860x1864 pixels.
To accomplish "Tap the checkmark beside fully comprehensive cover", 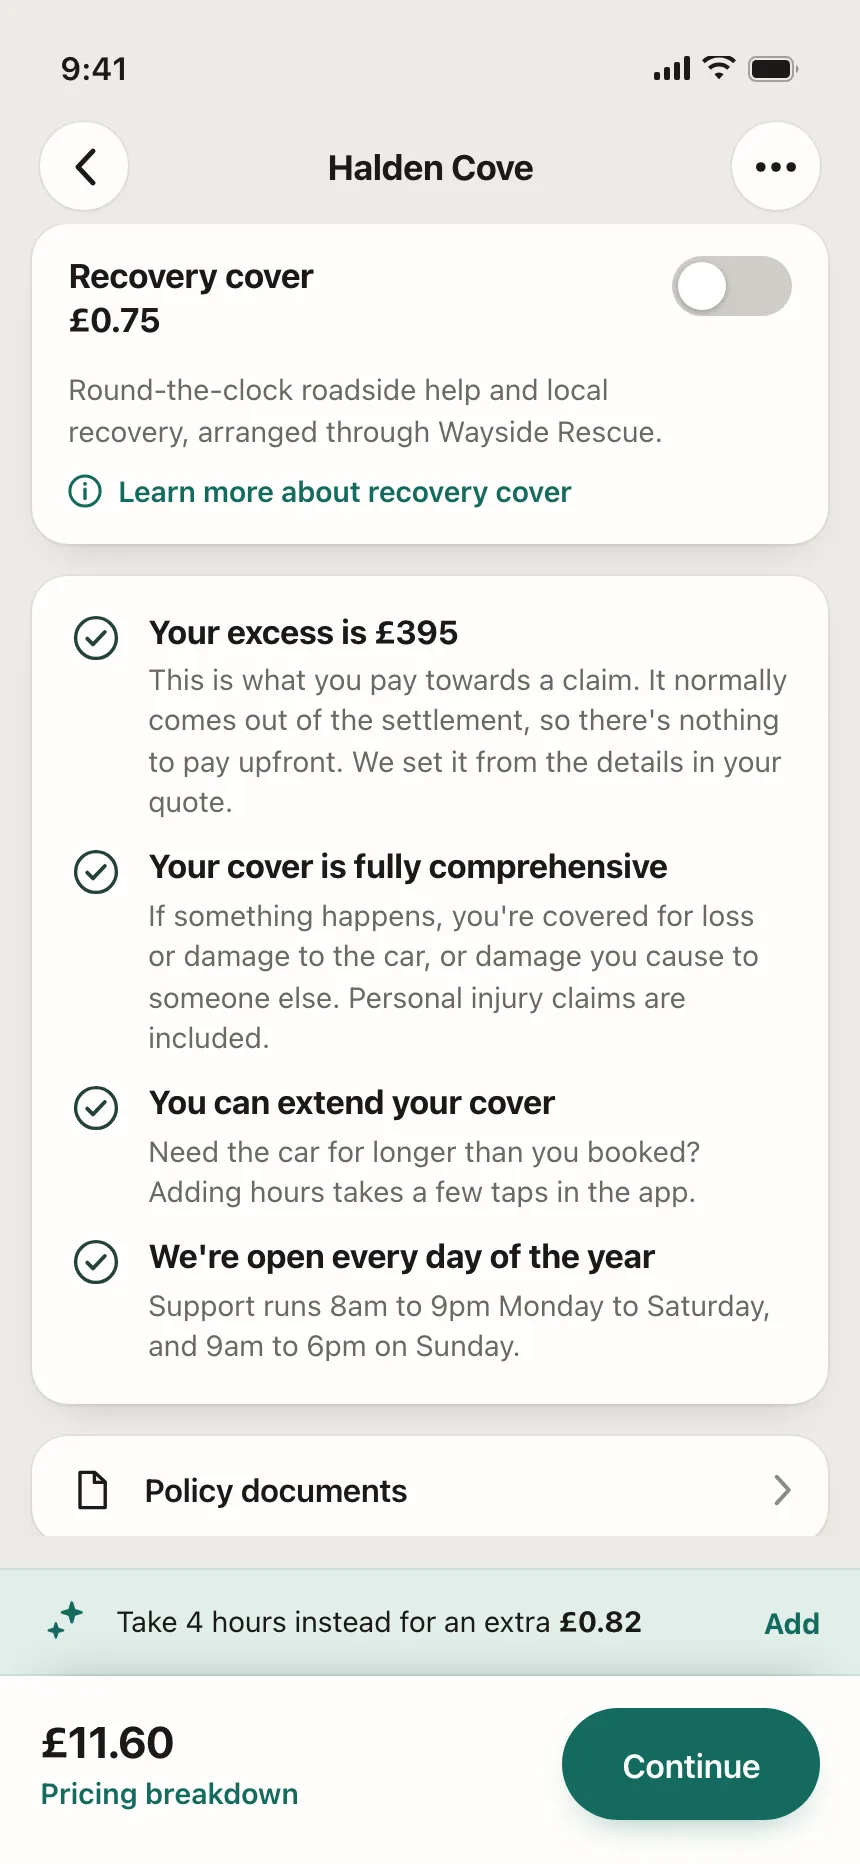I will click(96, 872).
